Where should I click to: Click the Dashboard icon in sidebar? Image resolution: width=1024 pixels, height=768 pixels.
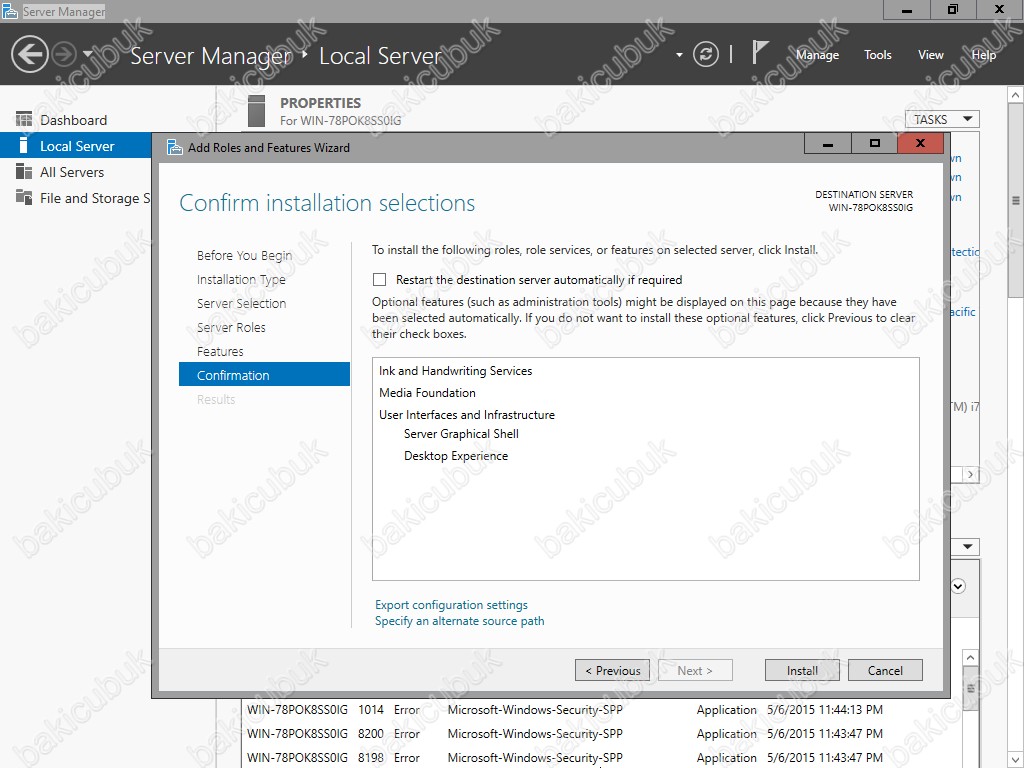pos(24,120)
